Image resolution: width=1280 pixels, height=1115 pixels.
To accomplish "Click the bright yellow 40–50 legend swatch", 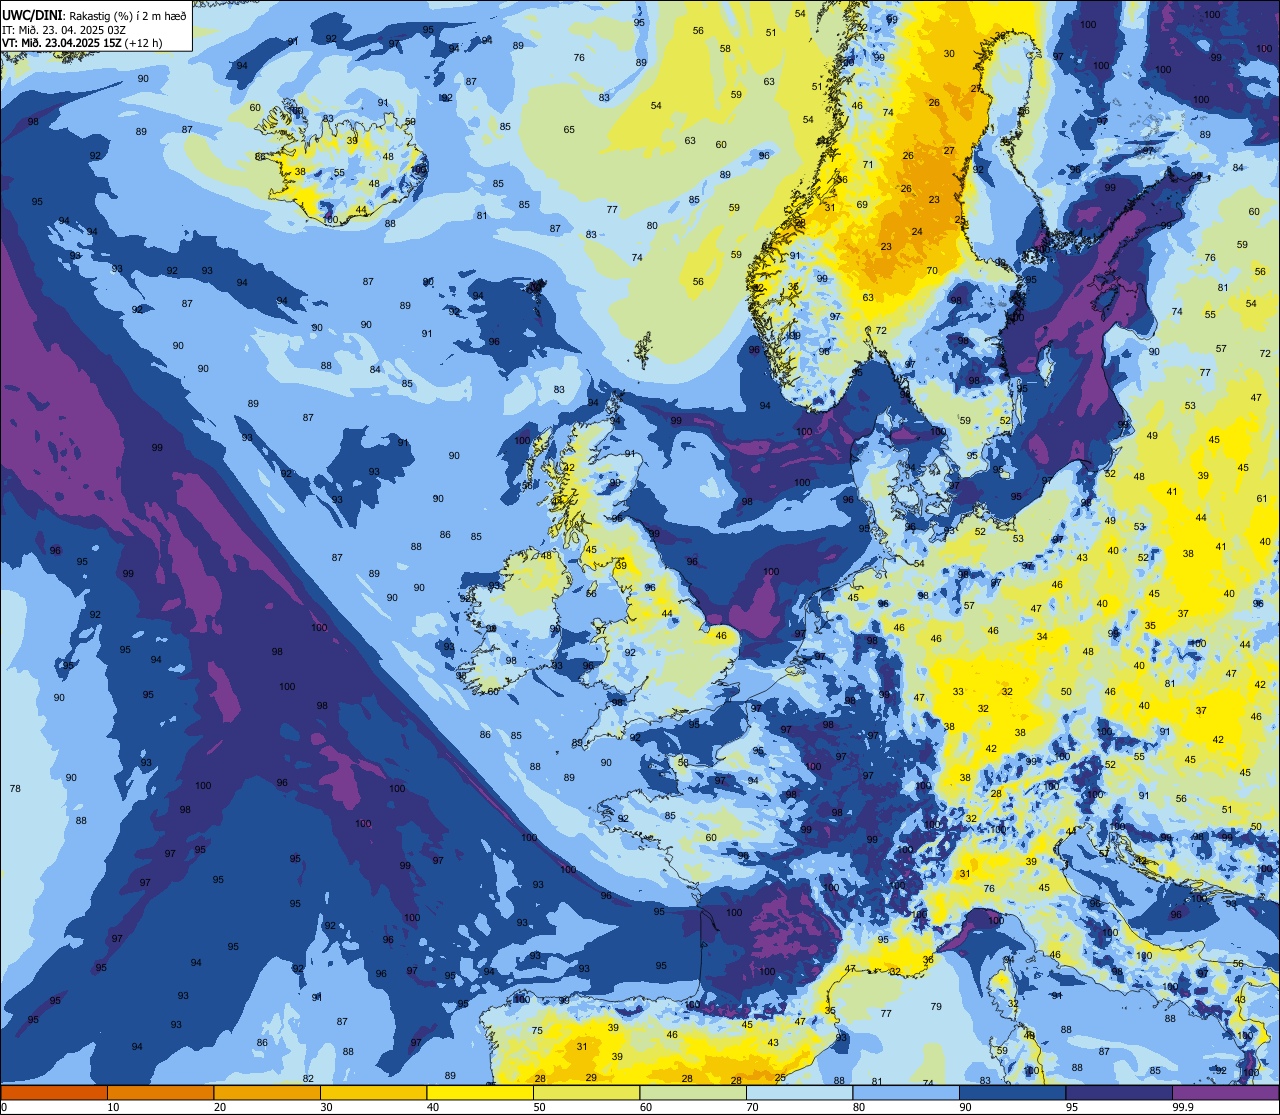I will [480, 1093].
